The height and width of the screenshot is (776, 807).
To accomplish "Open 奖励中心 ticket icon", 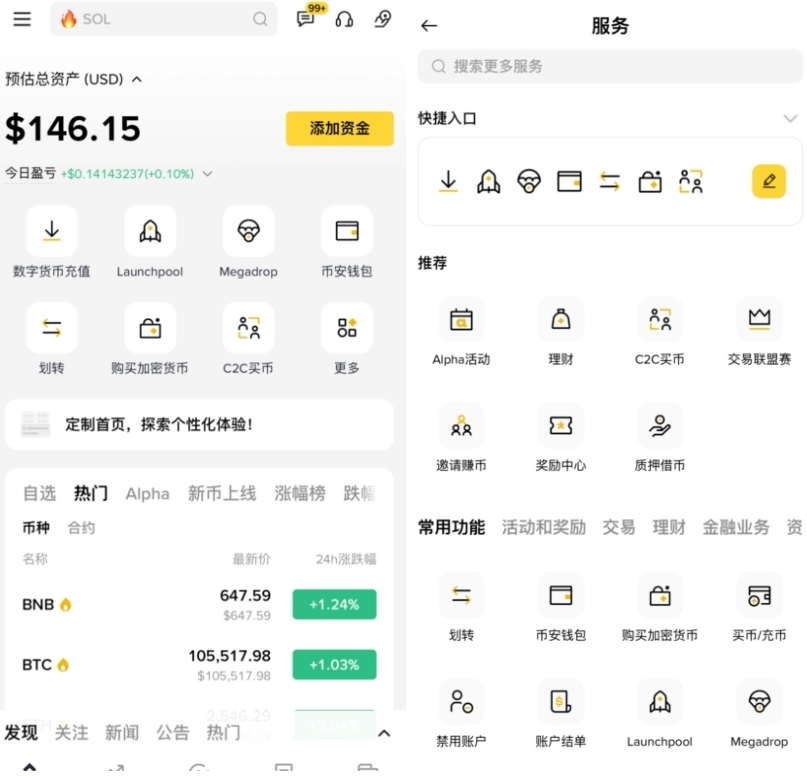I will (x=560, y=426).
